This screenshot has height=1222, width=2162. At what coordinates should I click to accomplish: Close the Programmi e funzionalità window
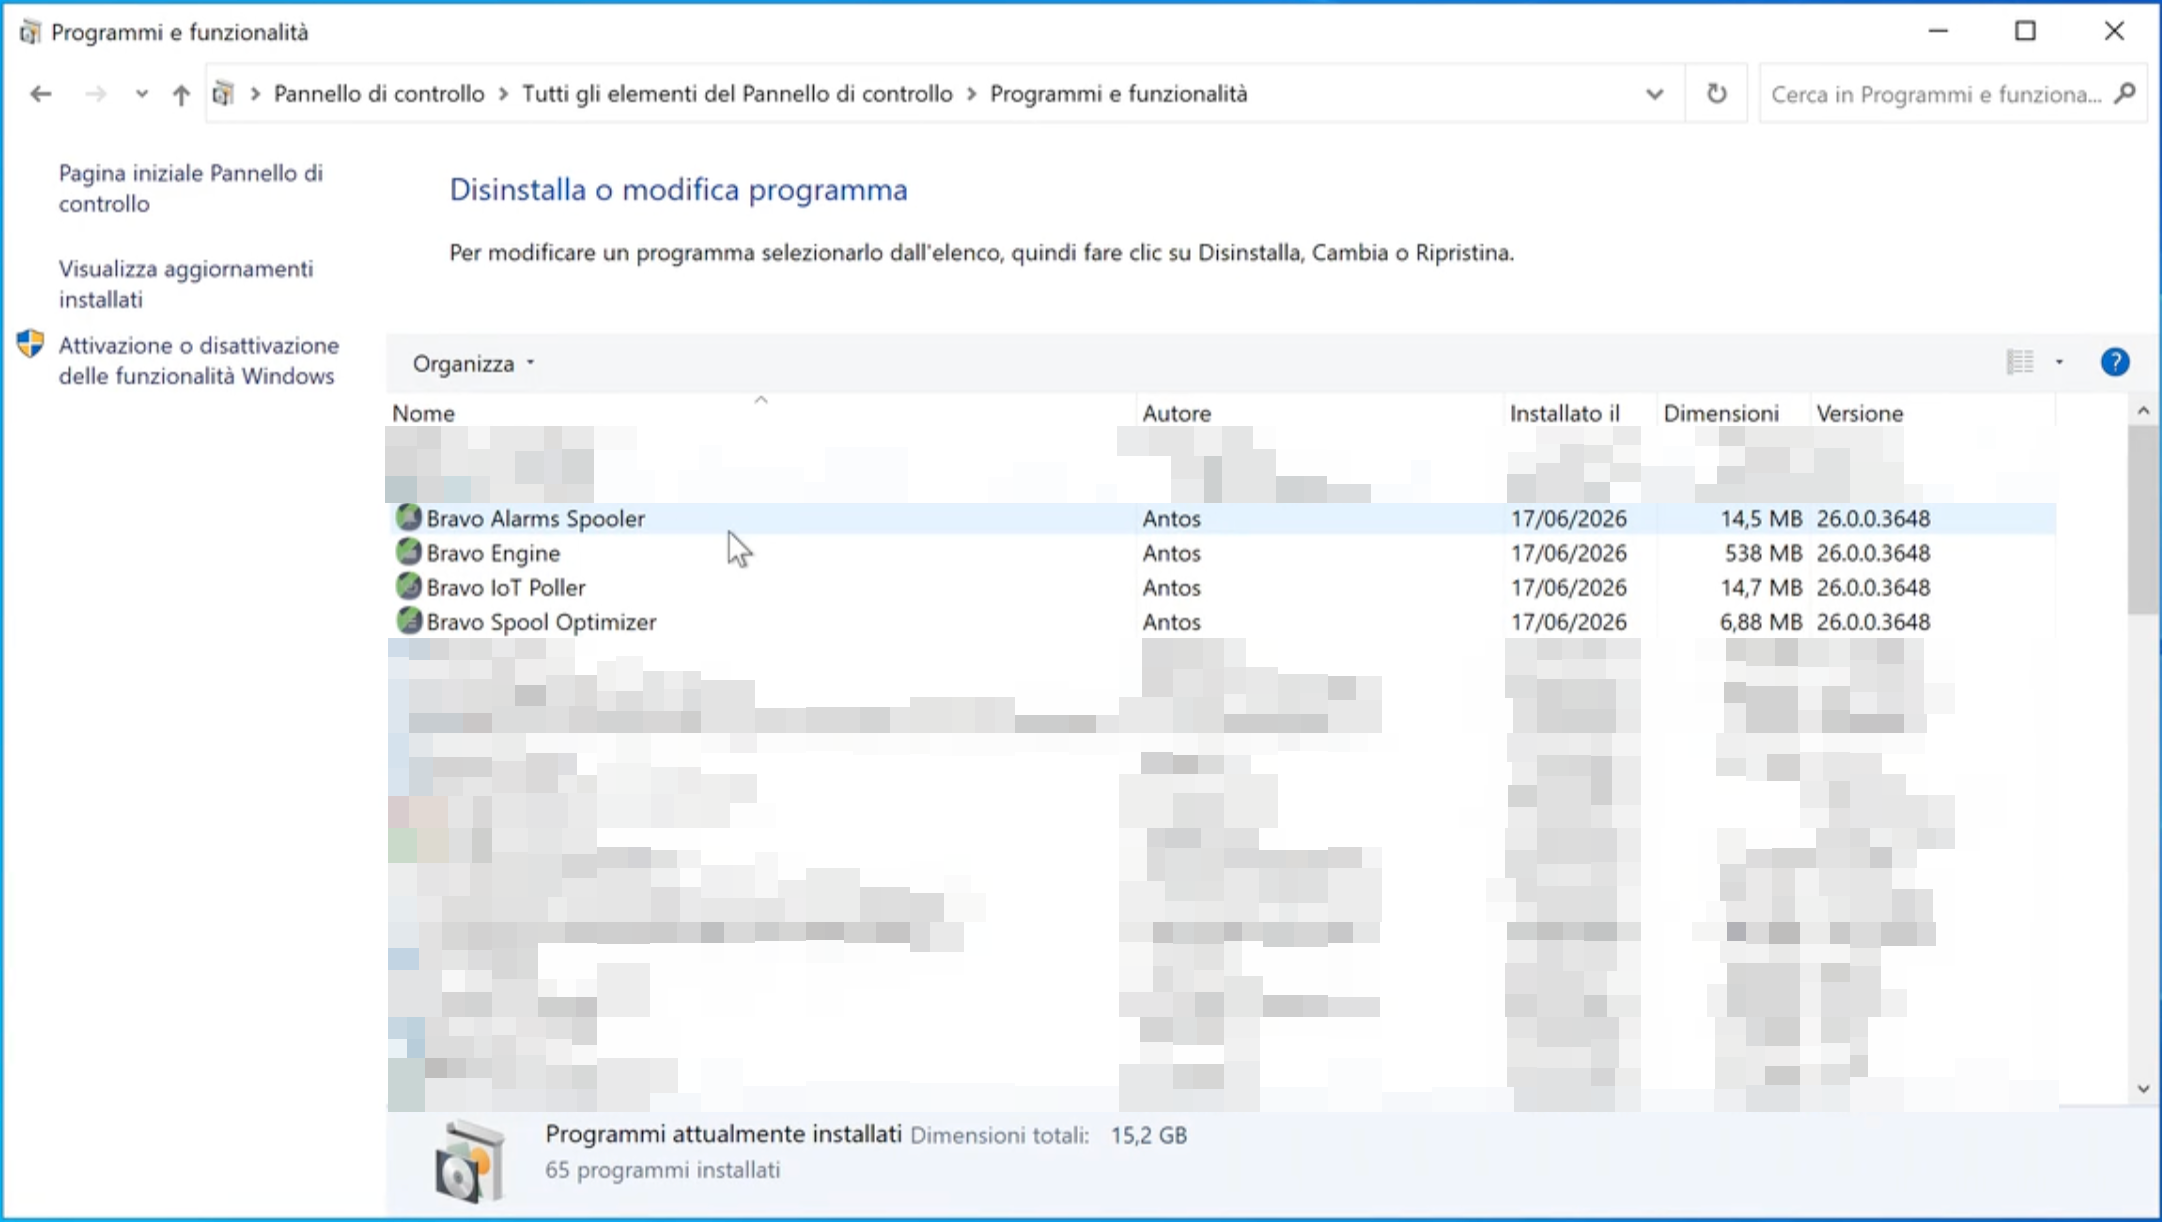pyautogui.click(x=2113, y=32)
